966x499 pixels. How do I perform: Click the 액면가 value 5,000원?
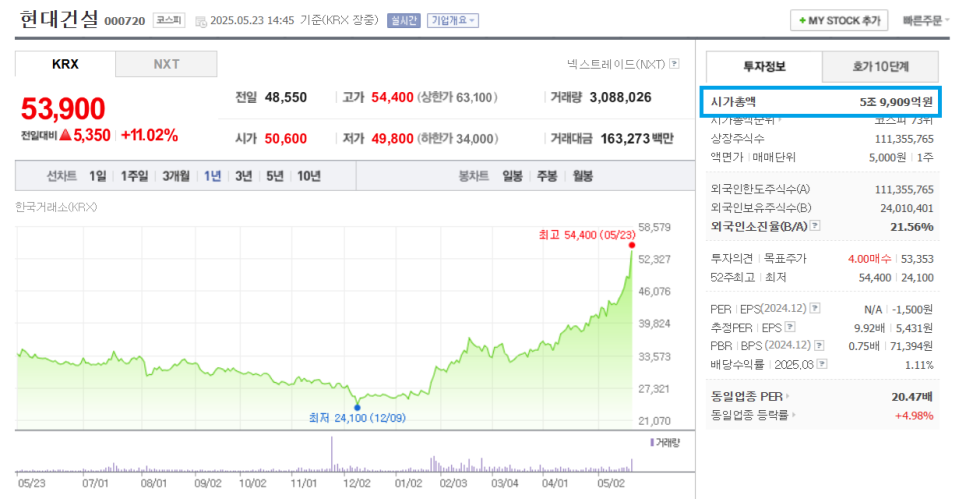(887, 157)
